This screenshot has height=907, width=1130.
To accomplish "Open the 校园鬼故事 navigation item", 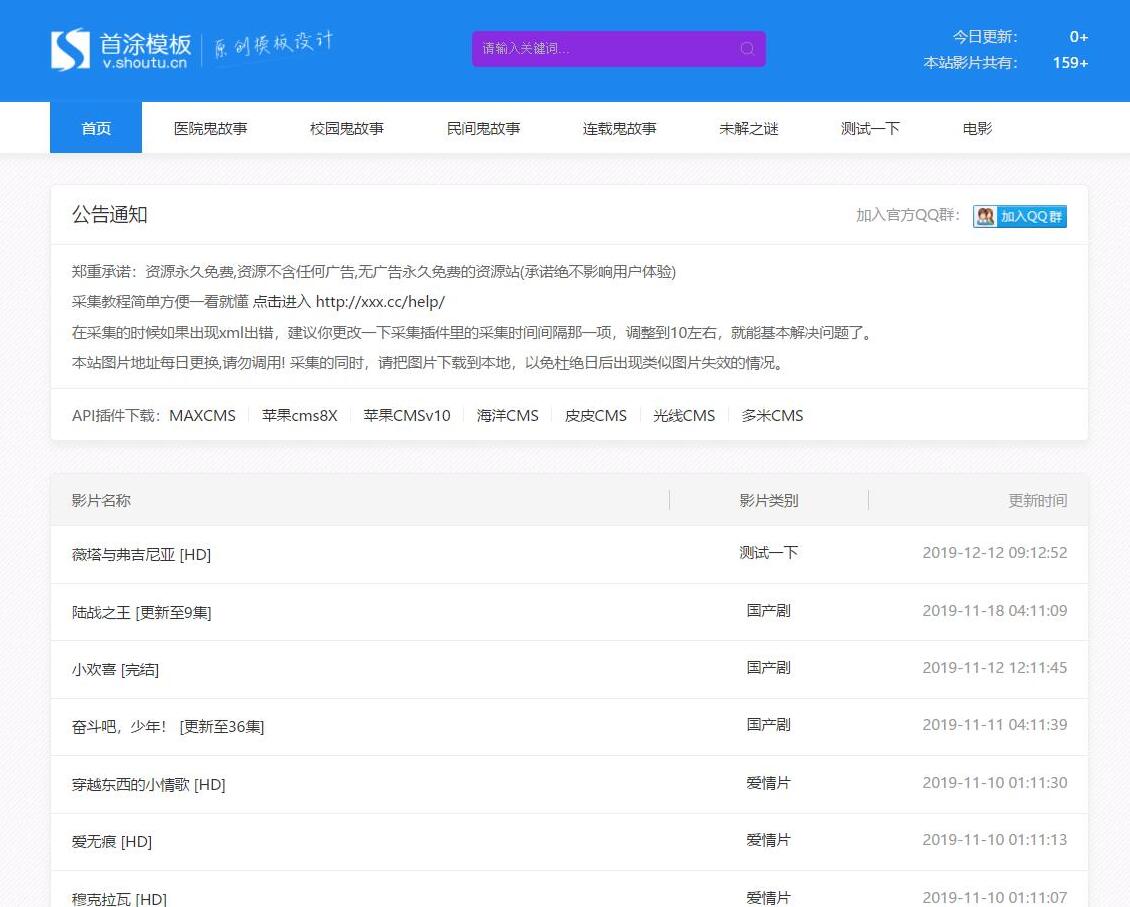I will [x=347, y=128].
